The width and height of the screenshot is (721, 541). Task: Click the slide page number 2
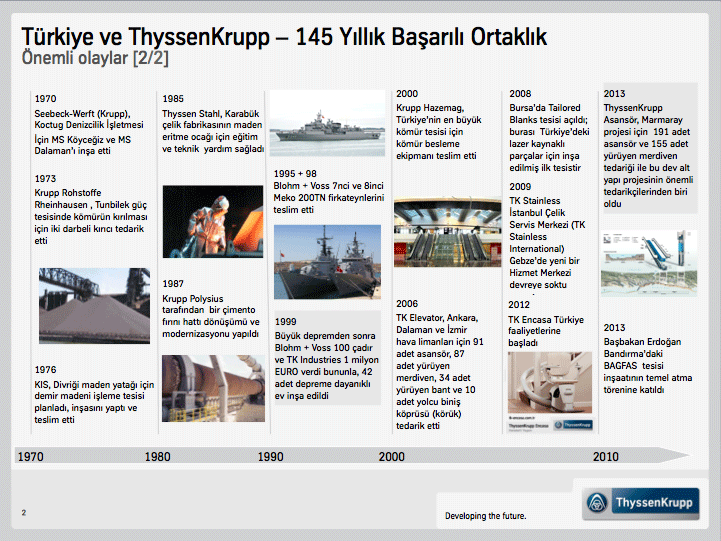(x=24, y=513)
